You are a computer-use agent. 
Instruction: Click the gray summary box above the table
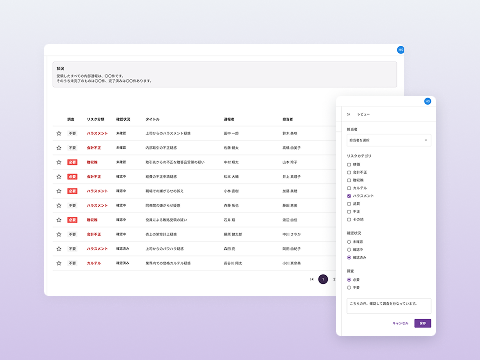224,74
